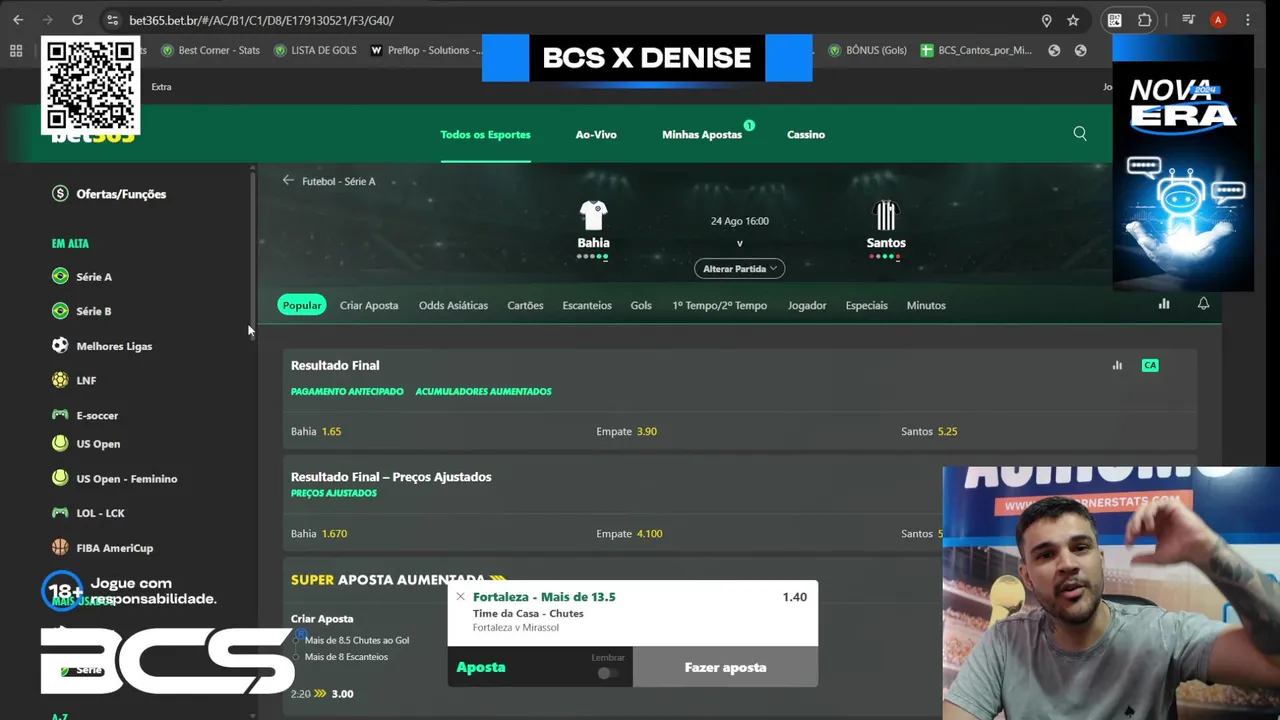Switch to the 1º Tempo/2º Tempo tab
This screenshot has height=720, width=1280.
coord(719,305)
